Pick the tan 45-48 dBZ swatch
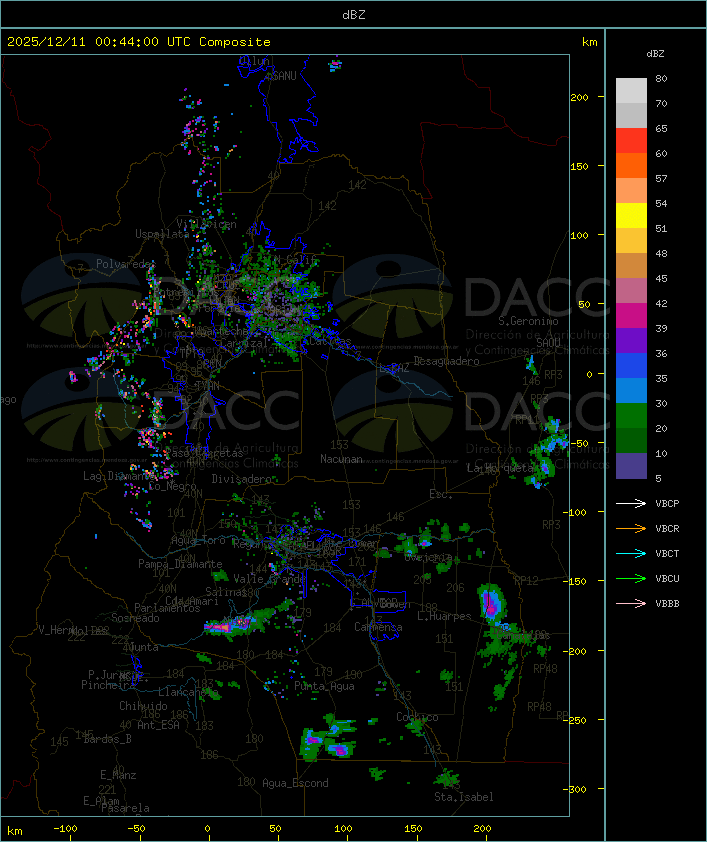The width and height of the screenshot is (707, 842). click(x=631, y=265)
